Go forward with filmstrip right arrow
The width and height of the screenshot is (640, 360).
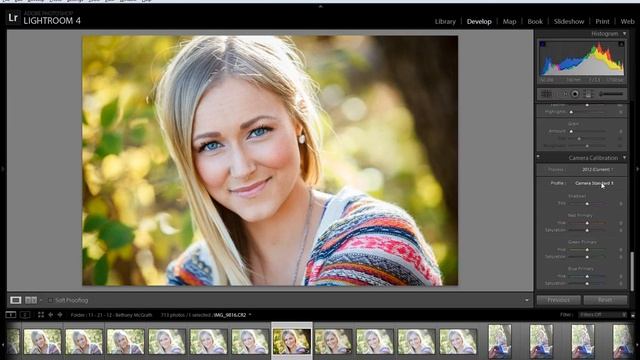pos(60,315)
